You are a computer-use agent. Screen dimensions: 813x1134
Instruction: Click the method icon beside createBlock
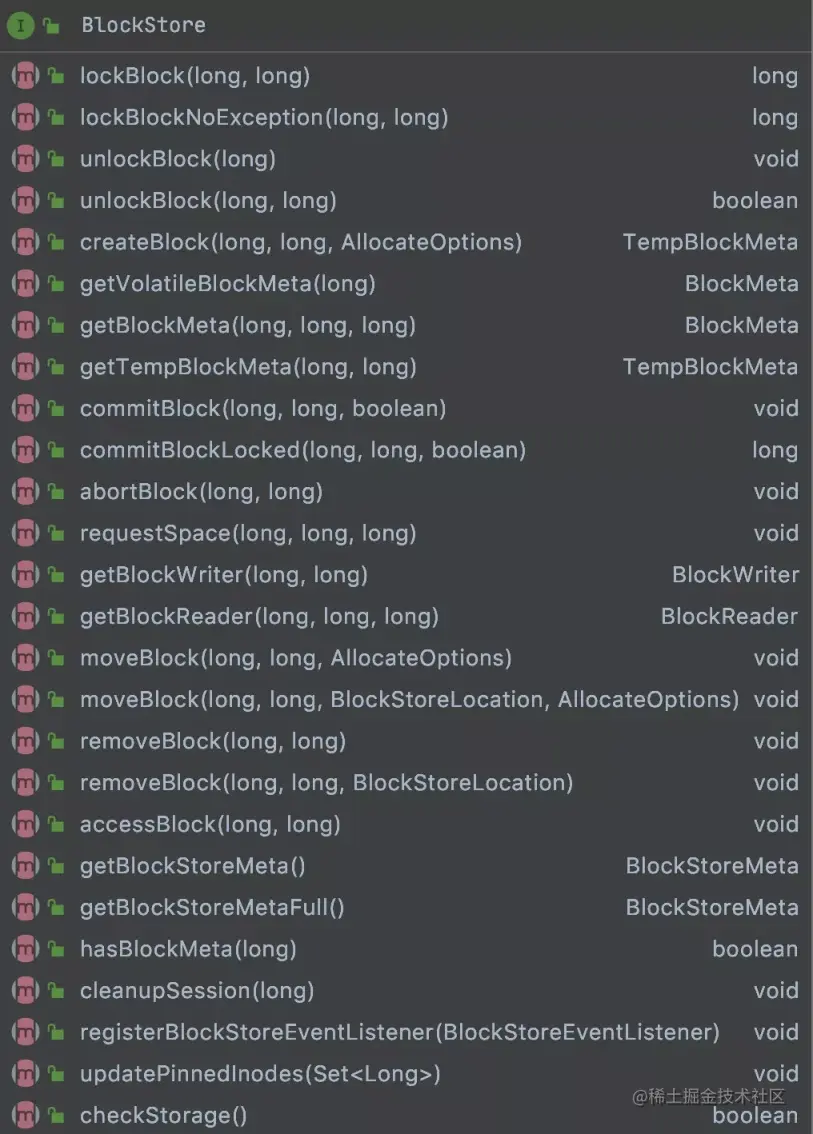(x=24, y=242)
